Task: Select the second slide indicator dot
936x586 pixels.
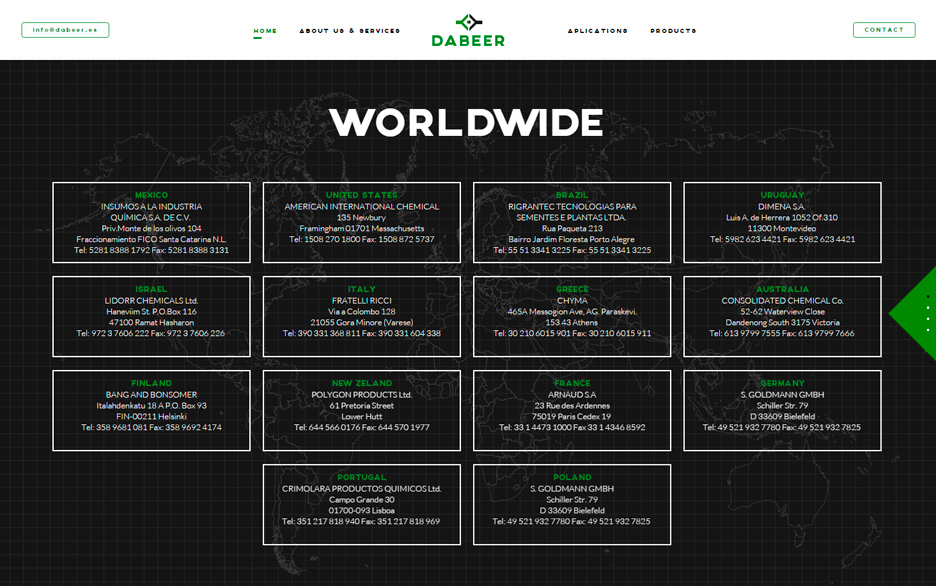Action: pos(928,307)
